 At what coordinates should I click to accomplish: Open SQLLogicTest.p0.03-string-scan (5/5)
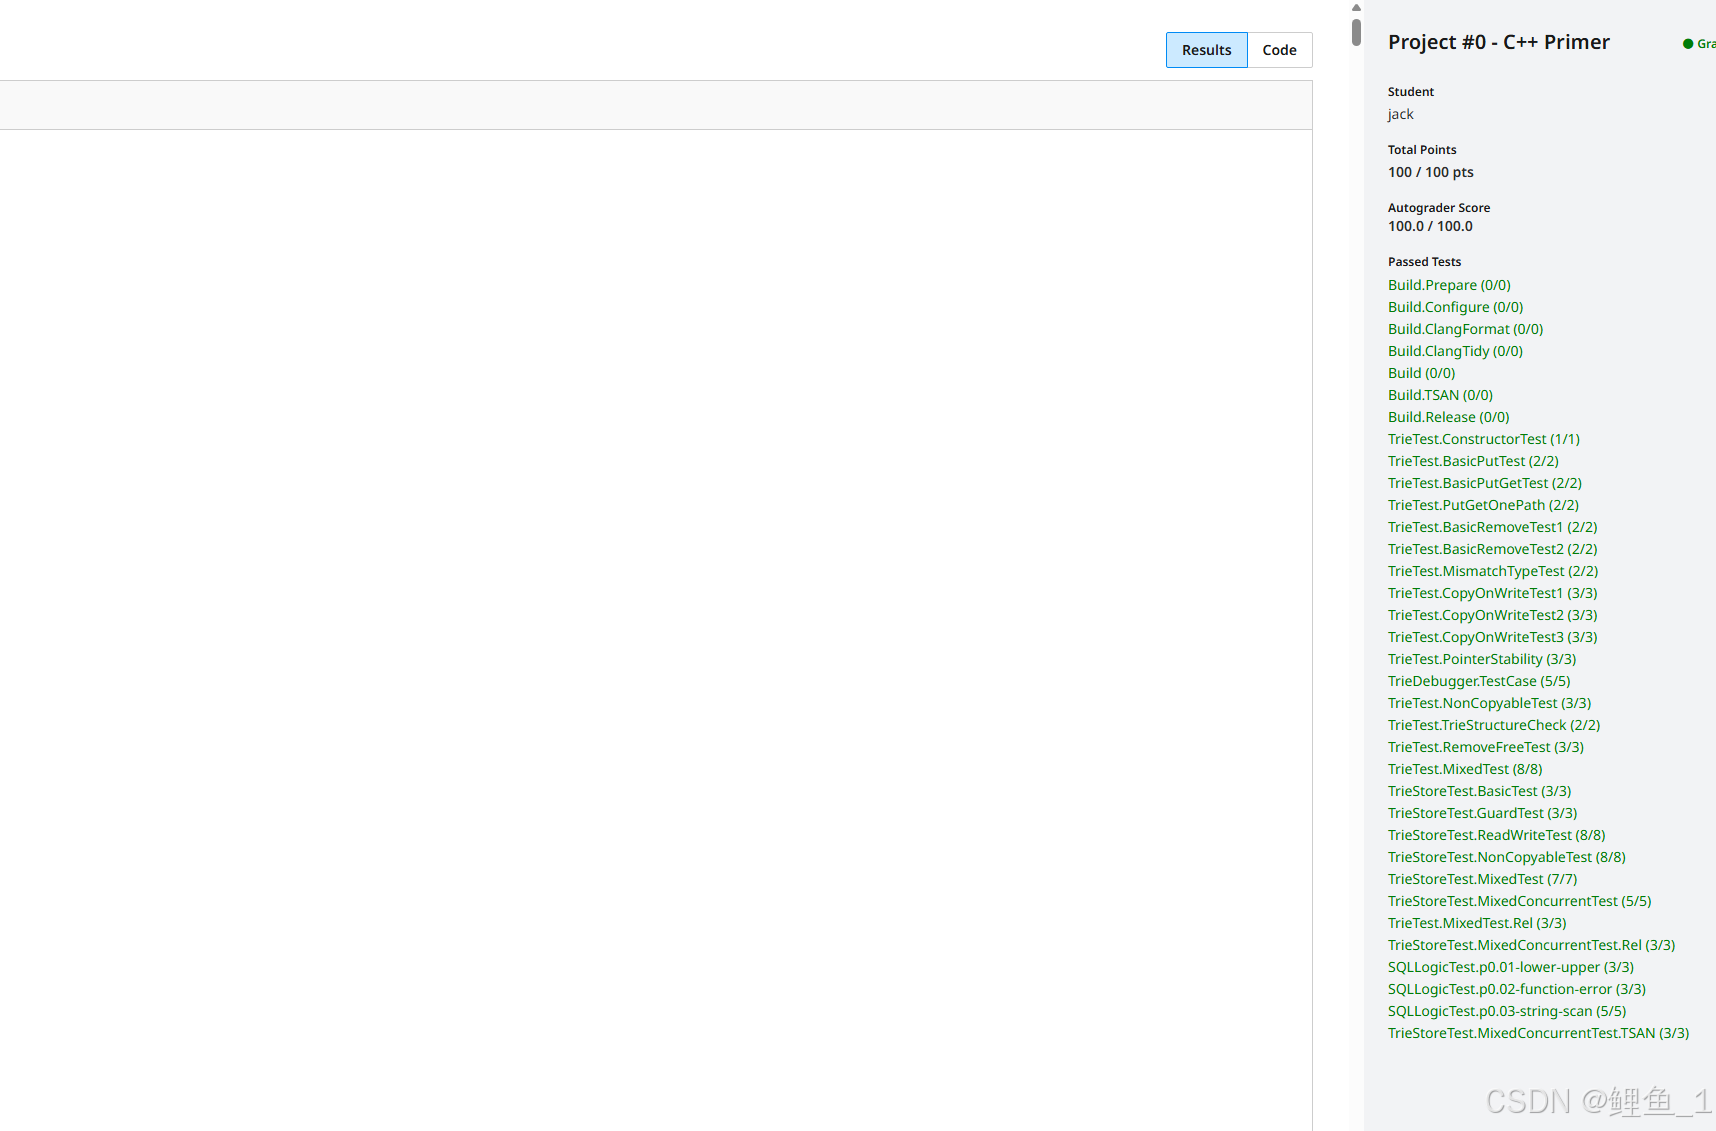click(x=1507, y=1011)
